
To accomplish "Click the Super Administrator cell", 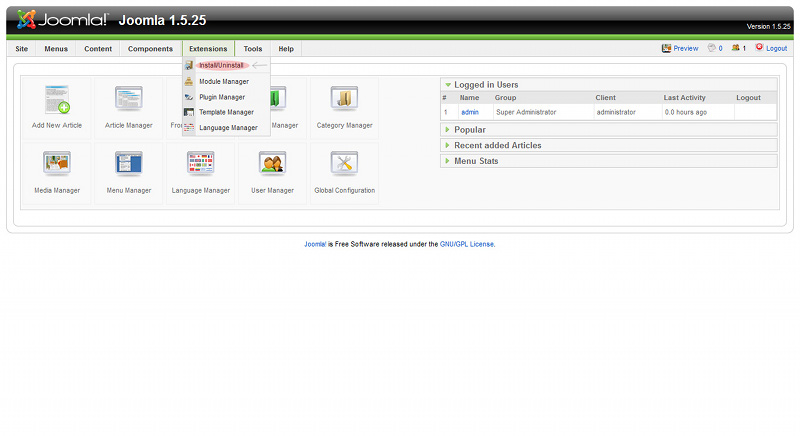I will point(526,112).
